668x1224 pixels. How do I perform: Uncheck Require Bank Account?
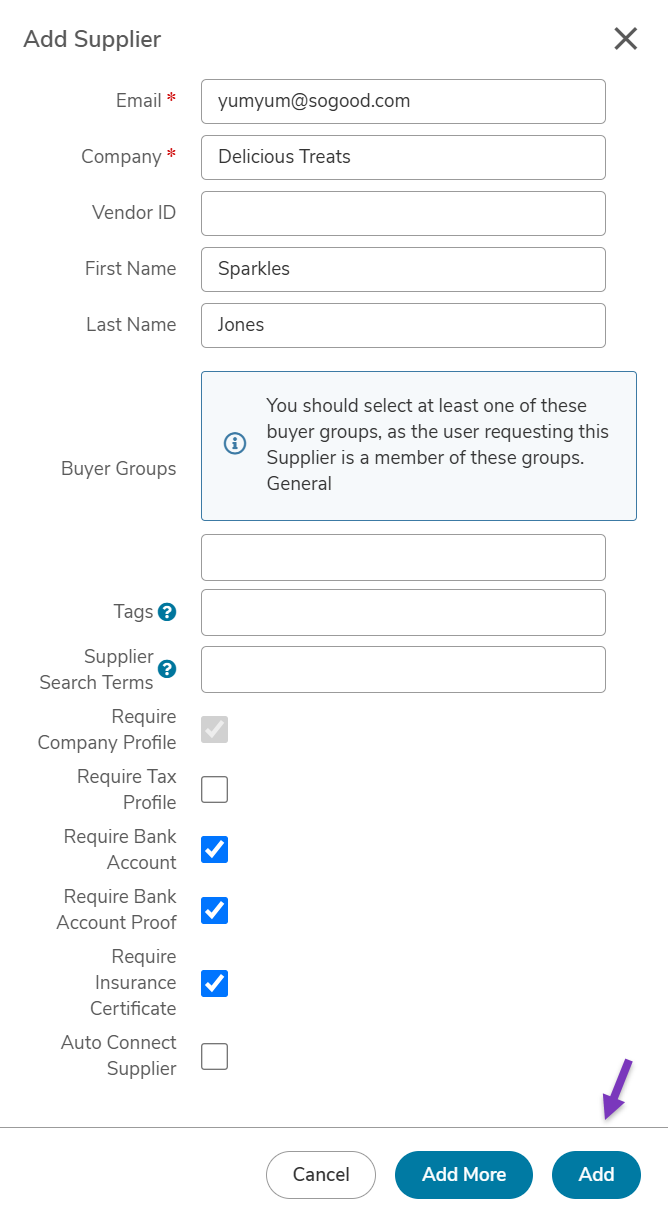click(x=214, y=849)
